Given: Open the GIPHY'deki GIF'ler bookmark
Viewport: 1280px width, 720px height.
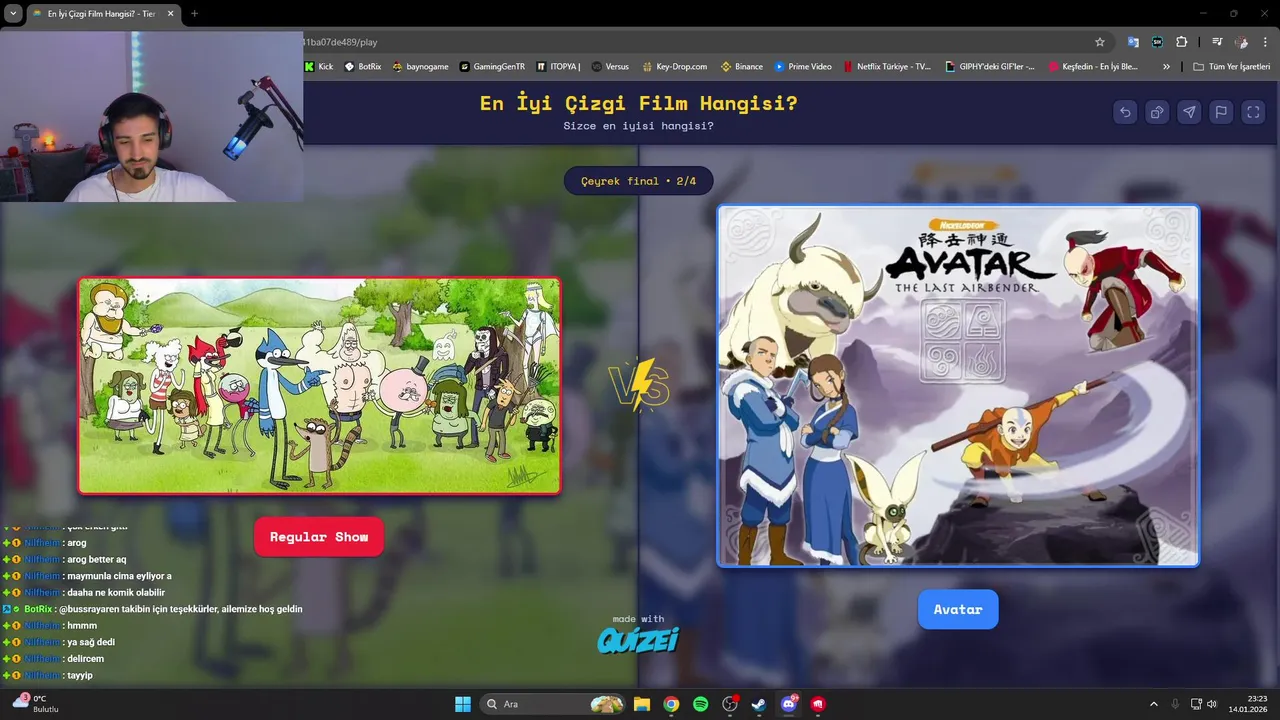Looking at the screenshot, I should pyautogui.click(x=990, y=67).
